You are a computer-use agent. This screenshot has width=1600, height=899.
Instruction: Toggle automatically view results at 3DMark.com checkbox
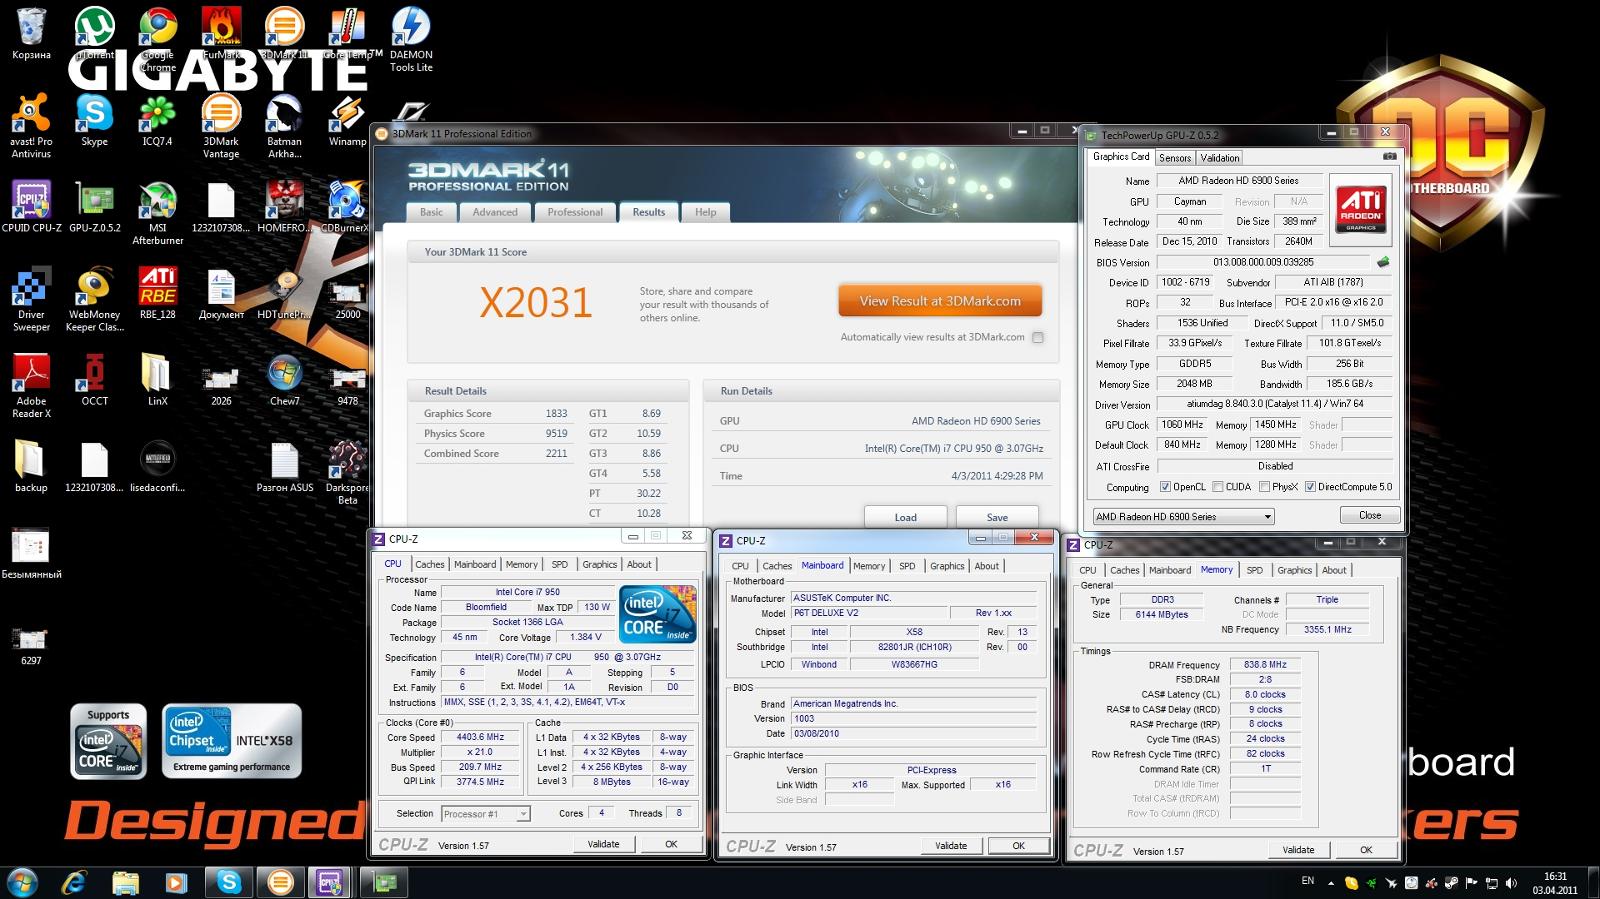click(x=1038, y=338)
